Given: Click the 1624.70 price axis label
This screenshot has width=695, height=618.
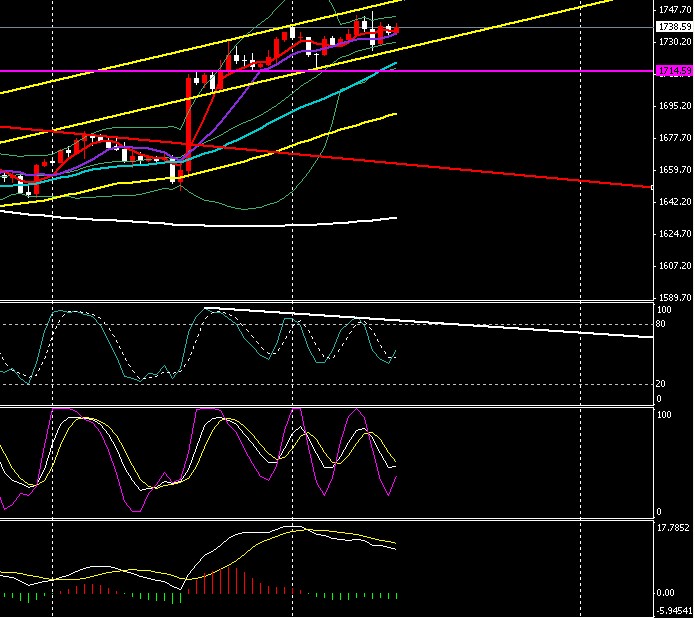Looking at the screenshot, I should coord(675,233).
